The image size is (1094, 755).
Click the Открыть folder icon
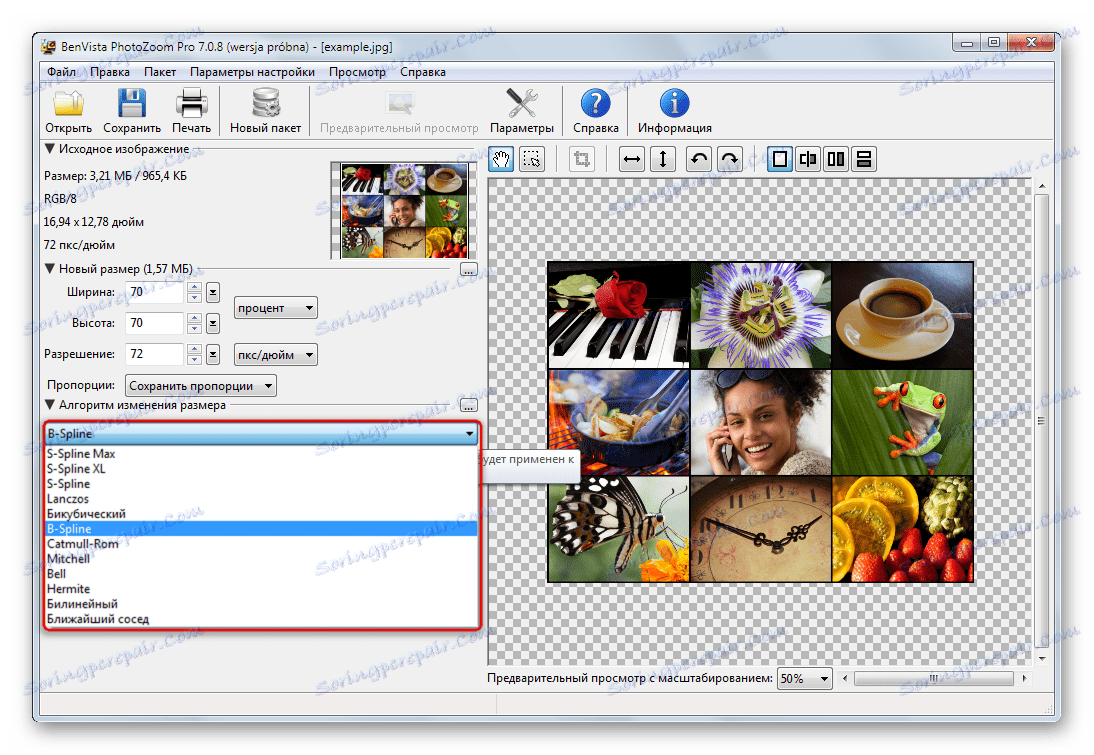68,103
